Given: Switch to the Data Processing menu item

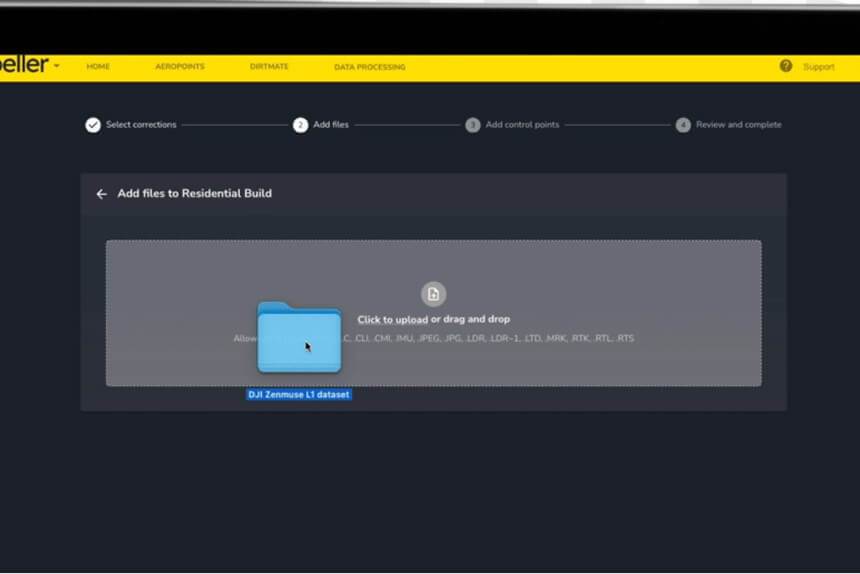Looking at the screenshot, I should [x=370, y=67].
